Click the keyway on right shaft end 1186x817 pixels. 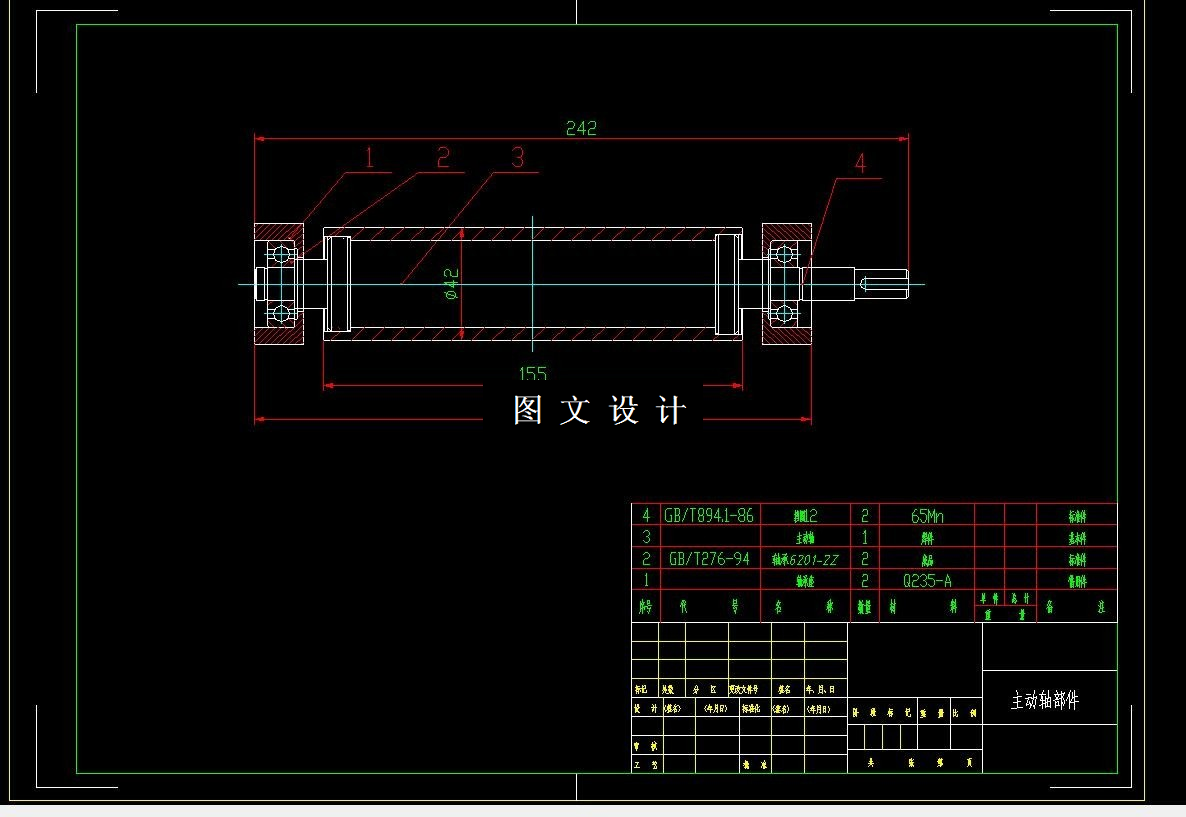coord(883,284)
